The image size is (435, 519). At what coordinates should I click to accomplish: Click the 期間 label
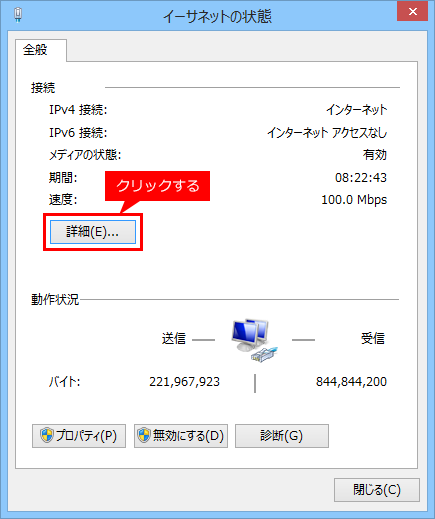pyautogui.click(x=63, y=177)
